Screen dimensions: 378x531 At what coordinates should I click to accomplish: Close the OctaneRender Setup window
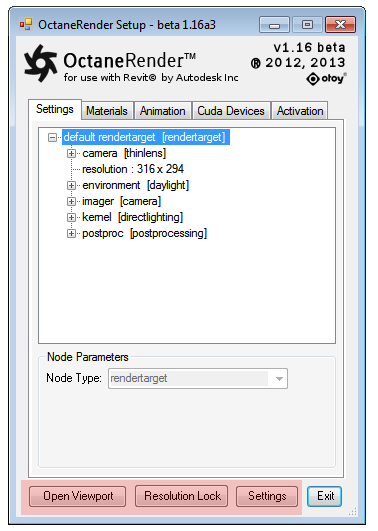[x=340, y=25]
